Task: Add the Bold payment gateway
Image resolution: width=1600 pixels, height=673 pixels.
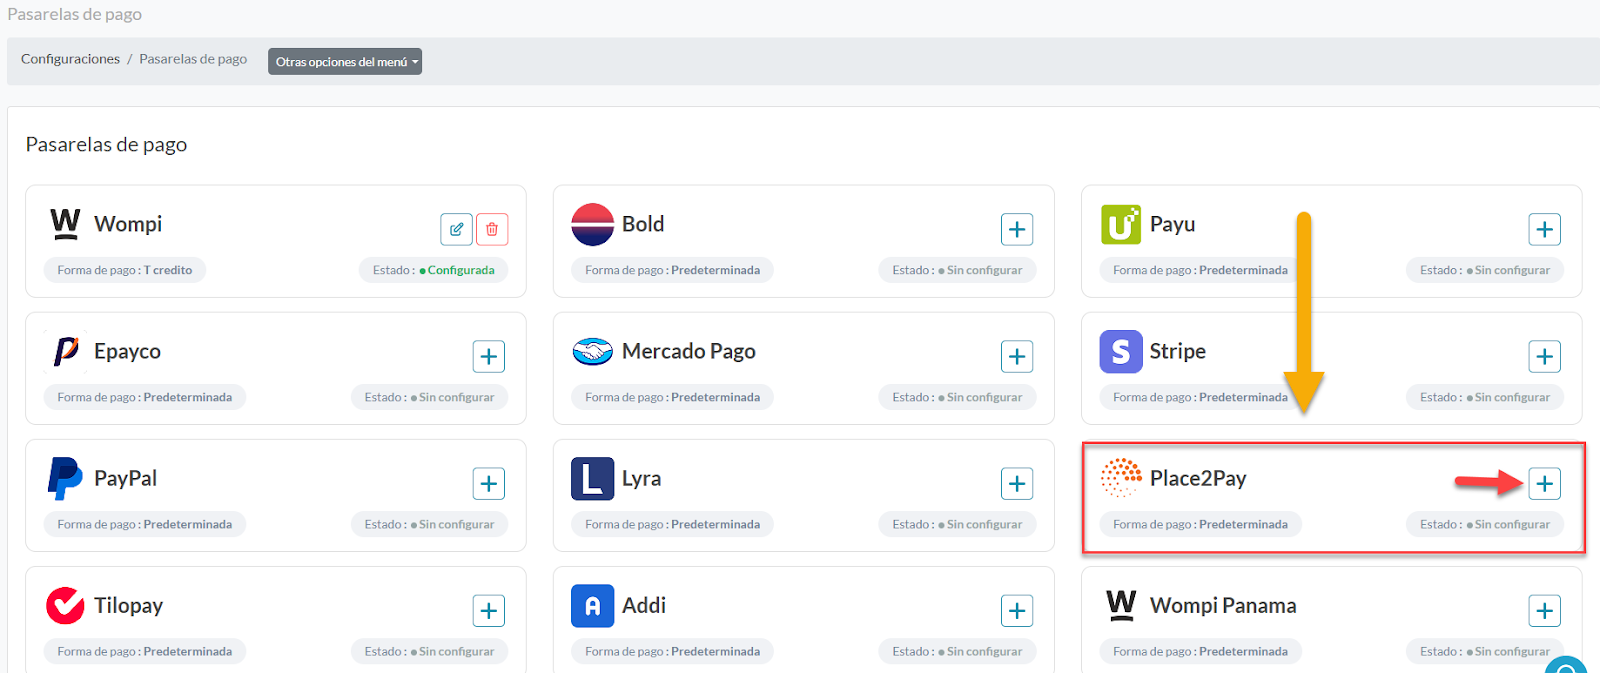Action: point(1017,229)
